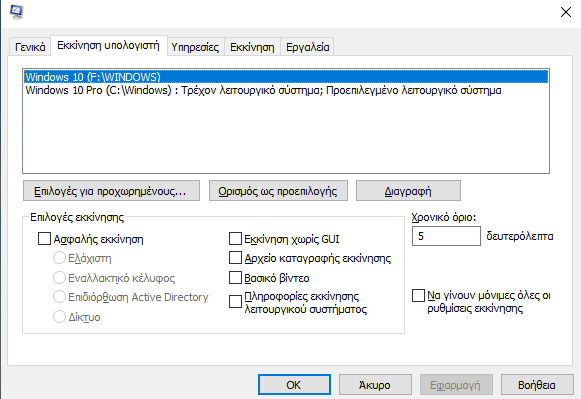Click the Εφαρμογή apply button
Image resolution: width=581 pixels, height=399 pixels.
[456, 385]
